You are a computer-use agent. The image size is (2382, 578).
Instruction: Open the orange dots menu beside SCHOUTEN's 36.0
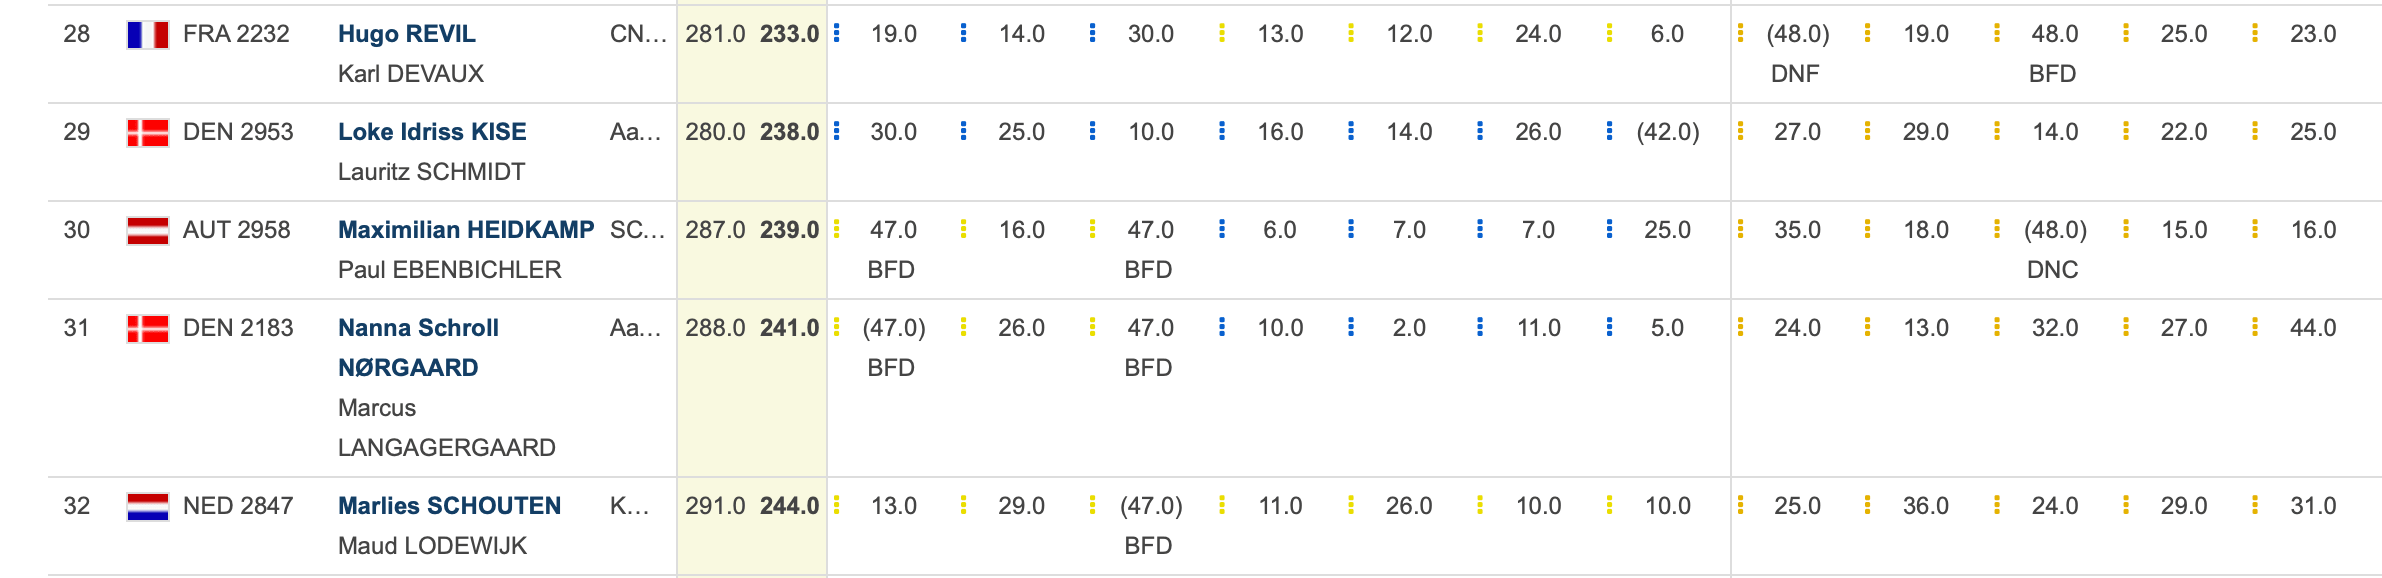point(1867,505)
